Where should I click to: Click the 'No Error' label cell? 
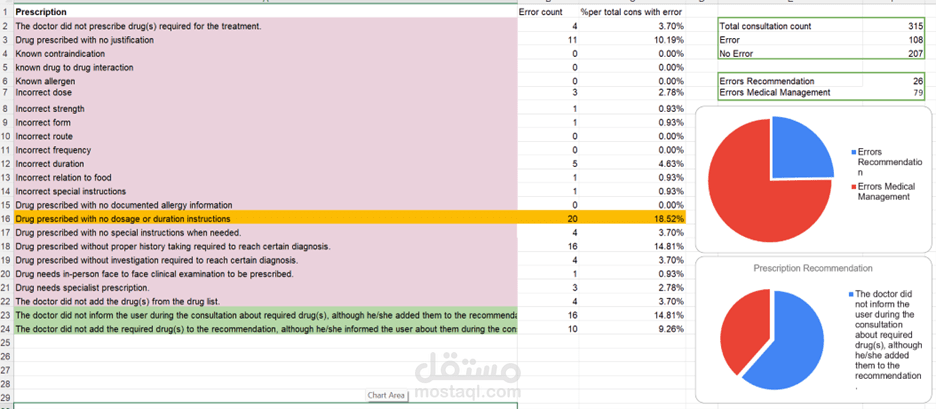click(790, 54)
